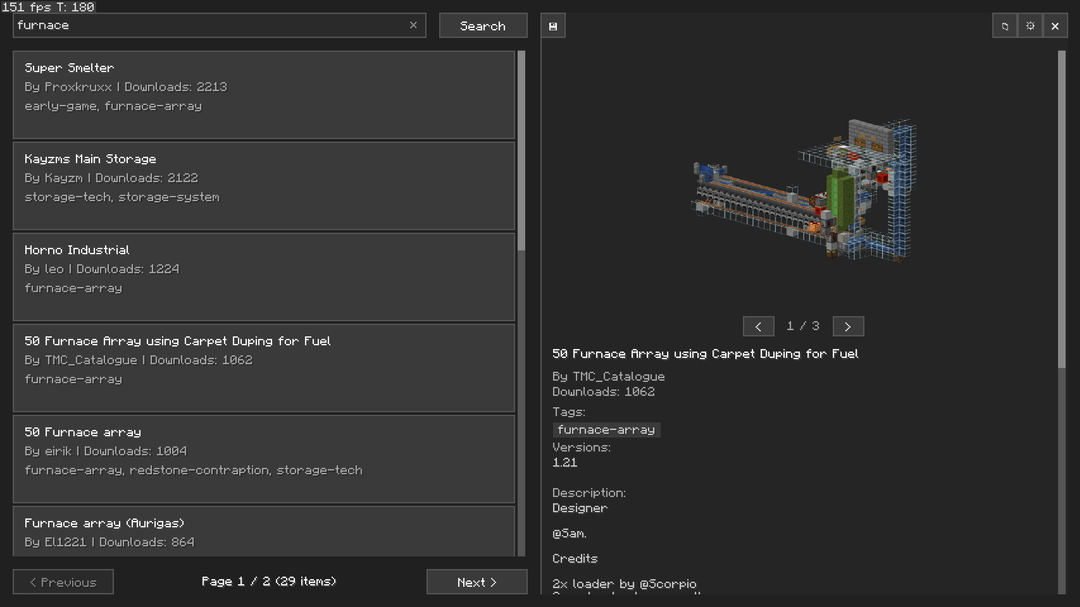
Task: Click the 3D schematic preview thumbnail
Action: tap(805, 190)
